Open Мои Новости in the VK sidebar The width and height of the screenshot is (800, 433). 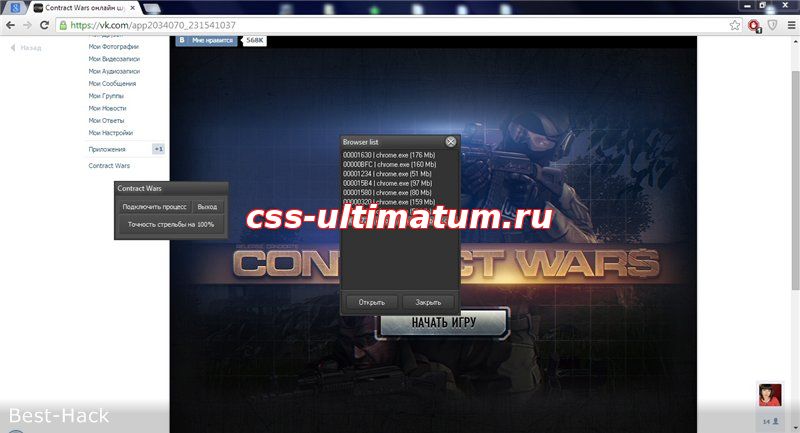coord(107,108)
